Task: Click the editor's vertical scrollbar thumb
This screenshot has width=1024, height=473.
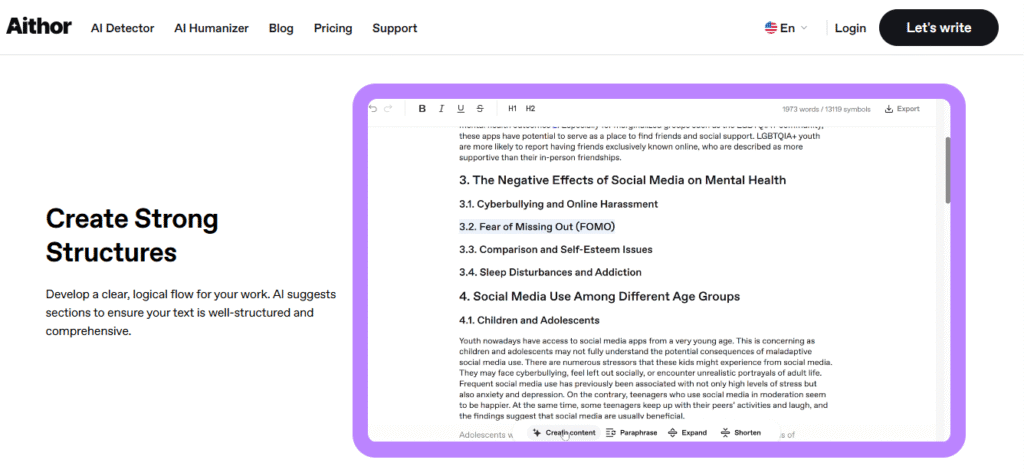Action: [x=948, y=170]
